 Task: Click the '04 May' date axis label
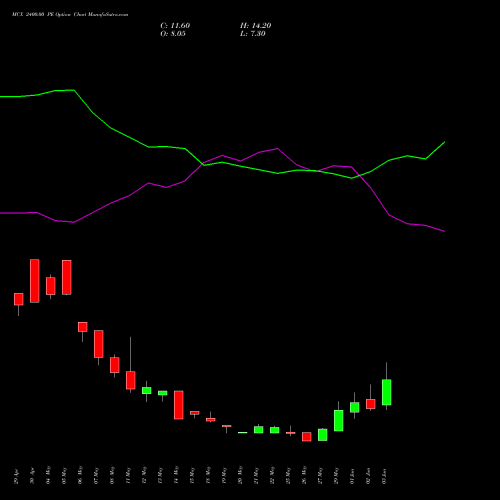(x=49, y=475)
